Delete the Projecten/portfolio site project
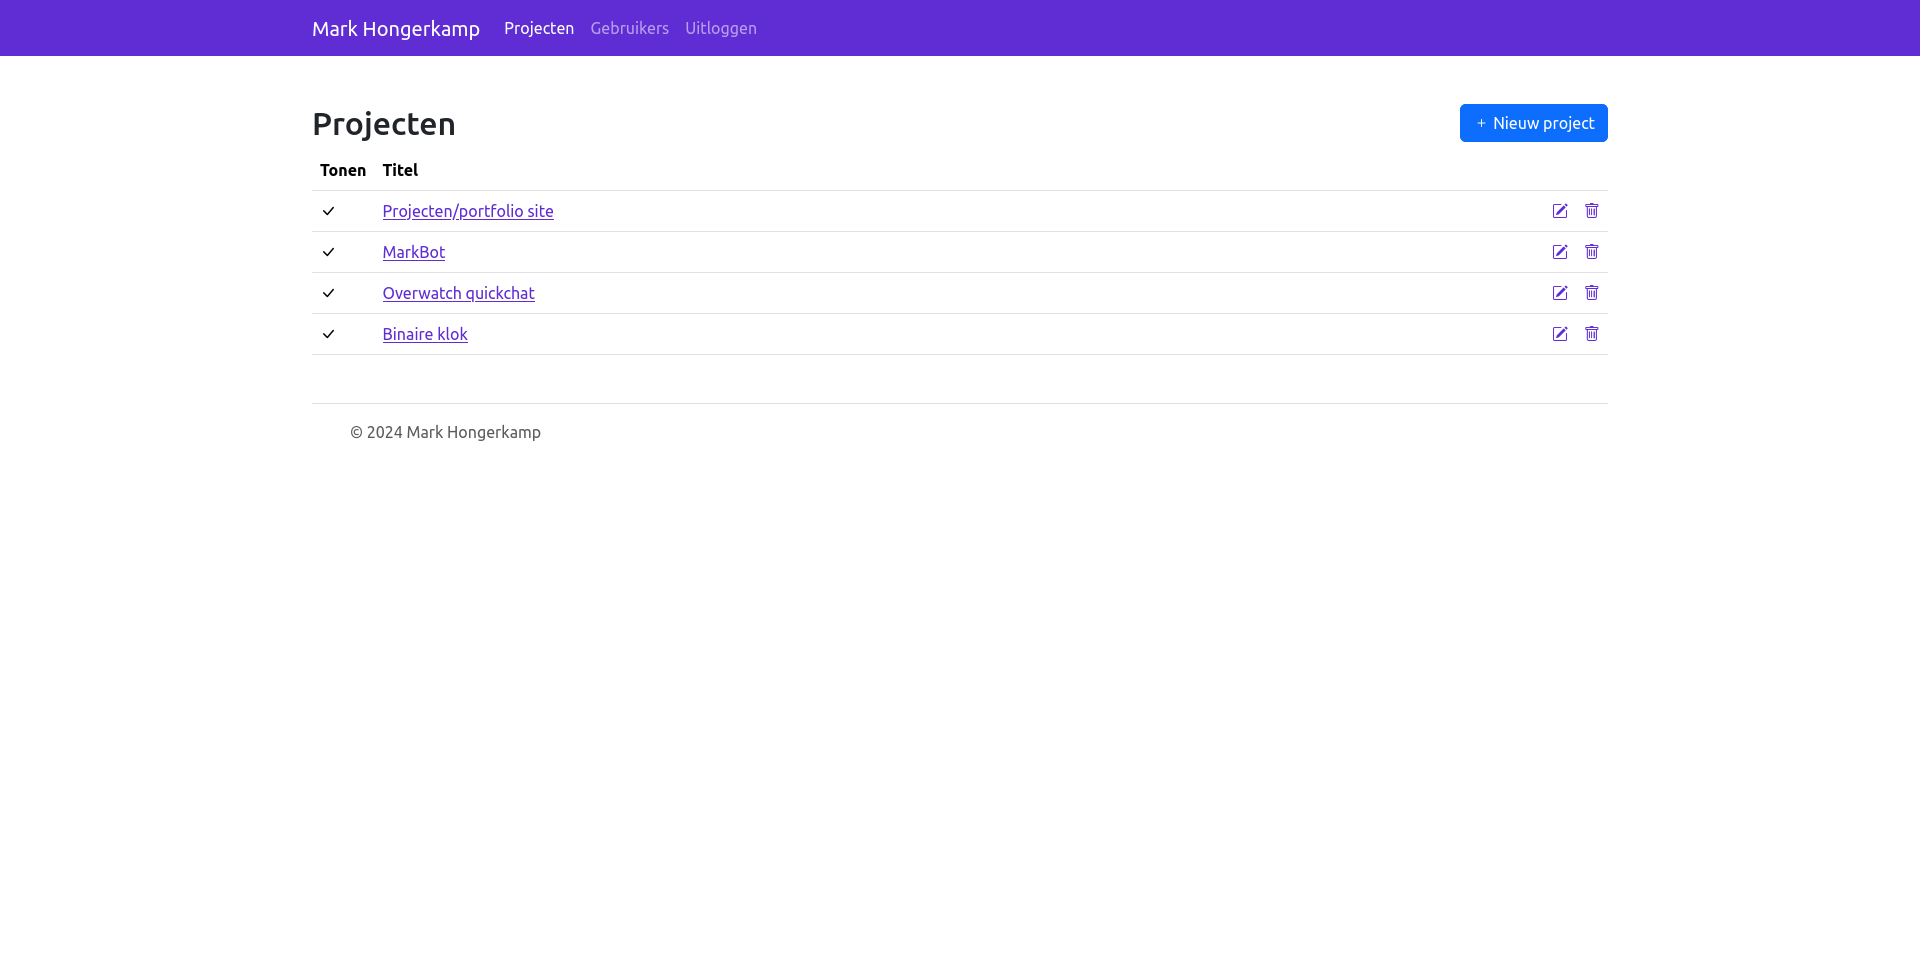This screenshot has height=966, width=1920. tap(1592, 211)
